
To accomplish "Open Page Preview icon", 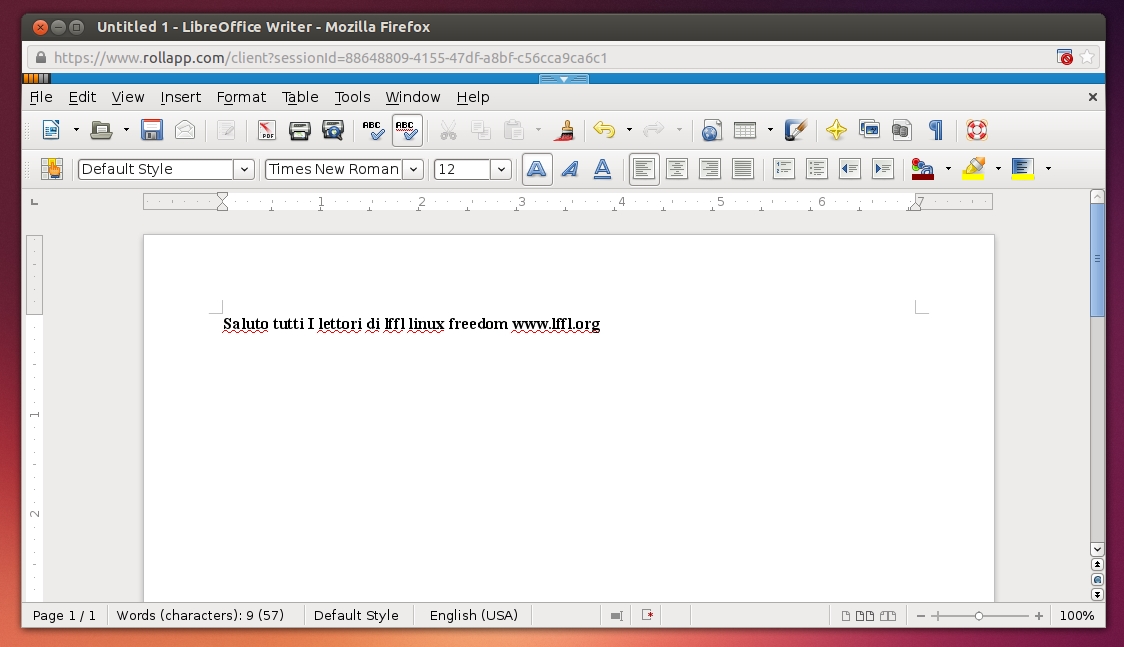I will [333, 130].
